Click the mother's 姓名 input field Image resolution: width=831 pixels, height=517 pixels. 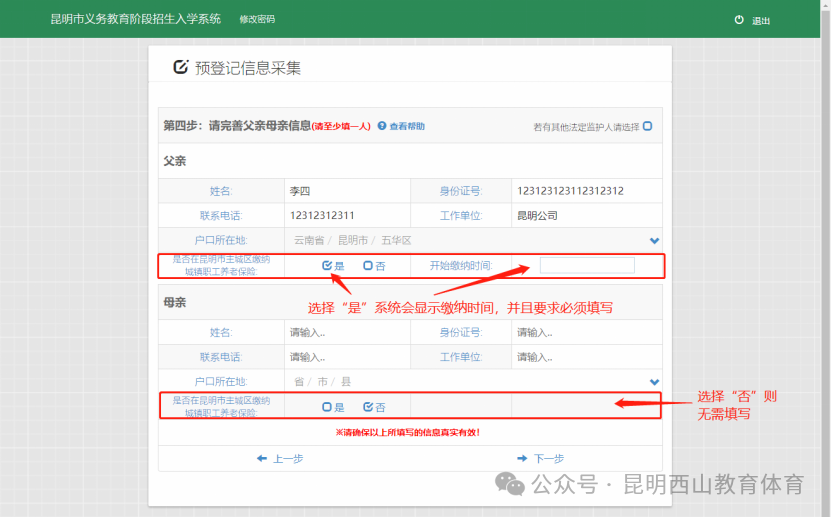[347, 333]
